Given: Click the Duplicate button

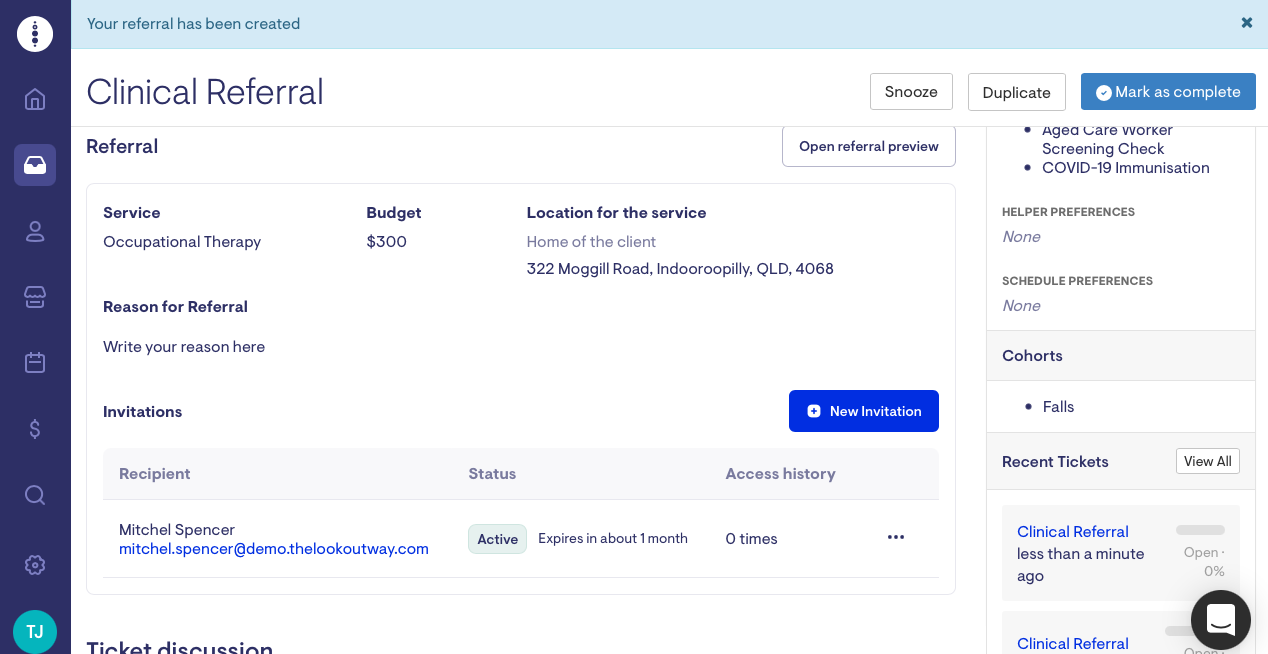Looking at the screenshot, I should [1016, 92].
